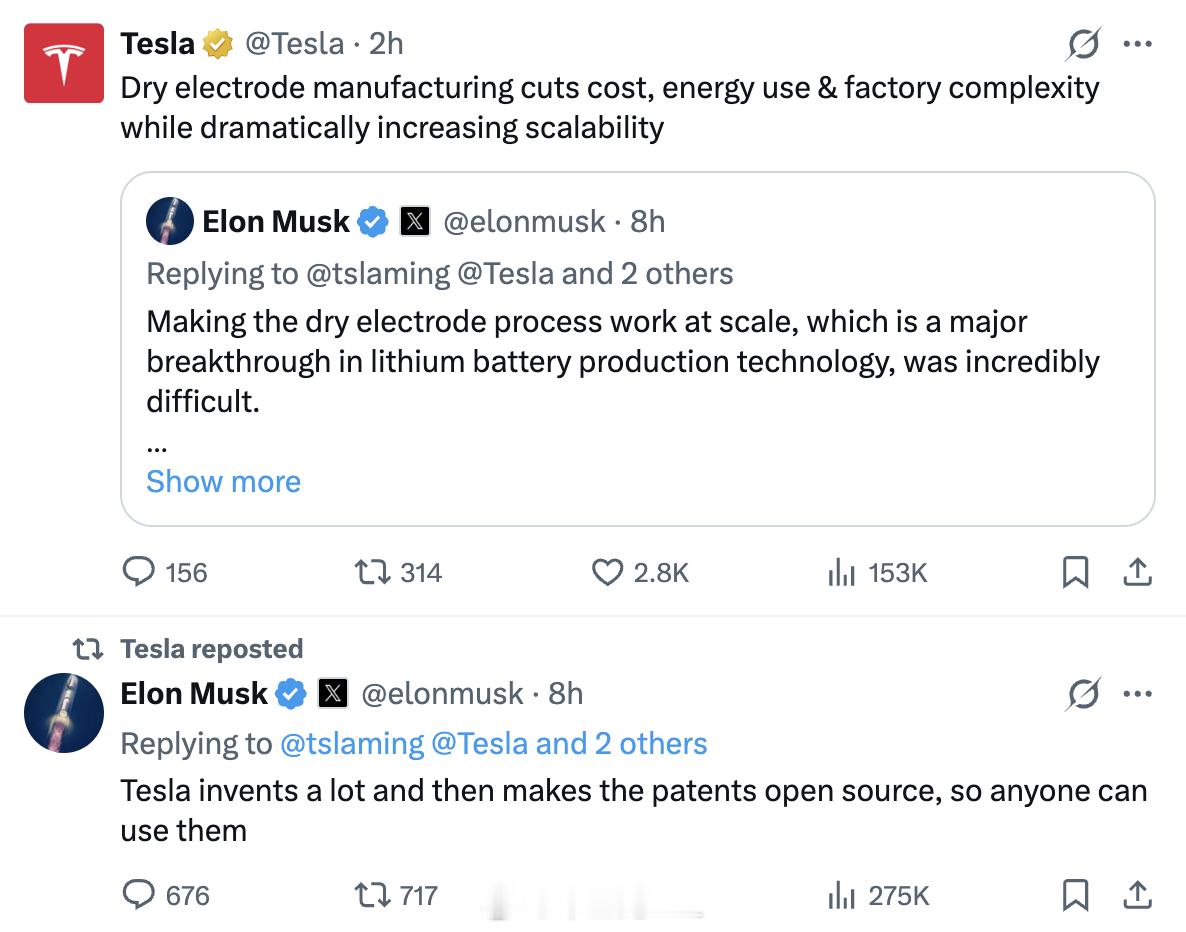Like Tesla's dry electrode post

pos(608,572)
